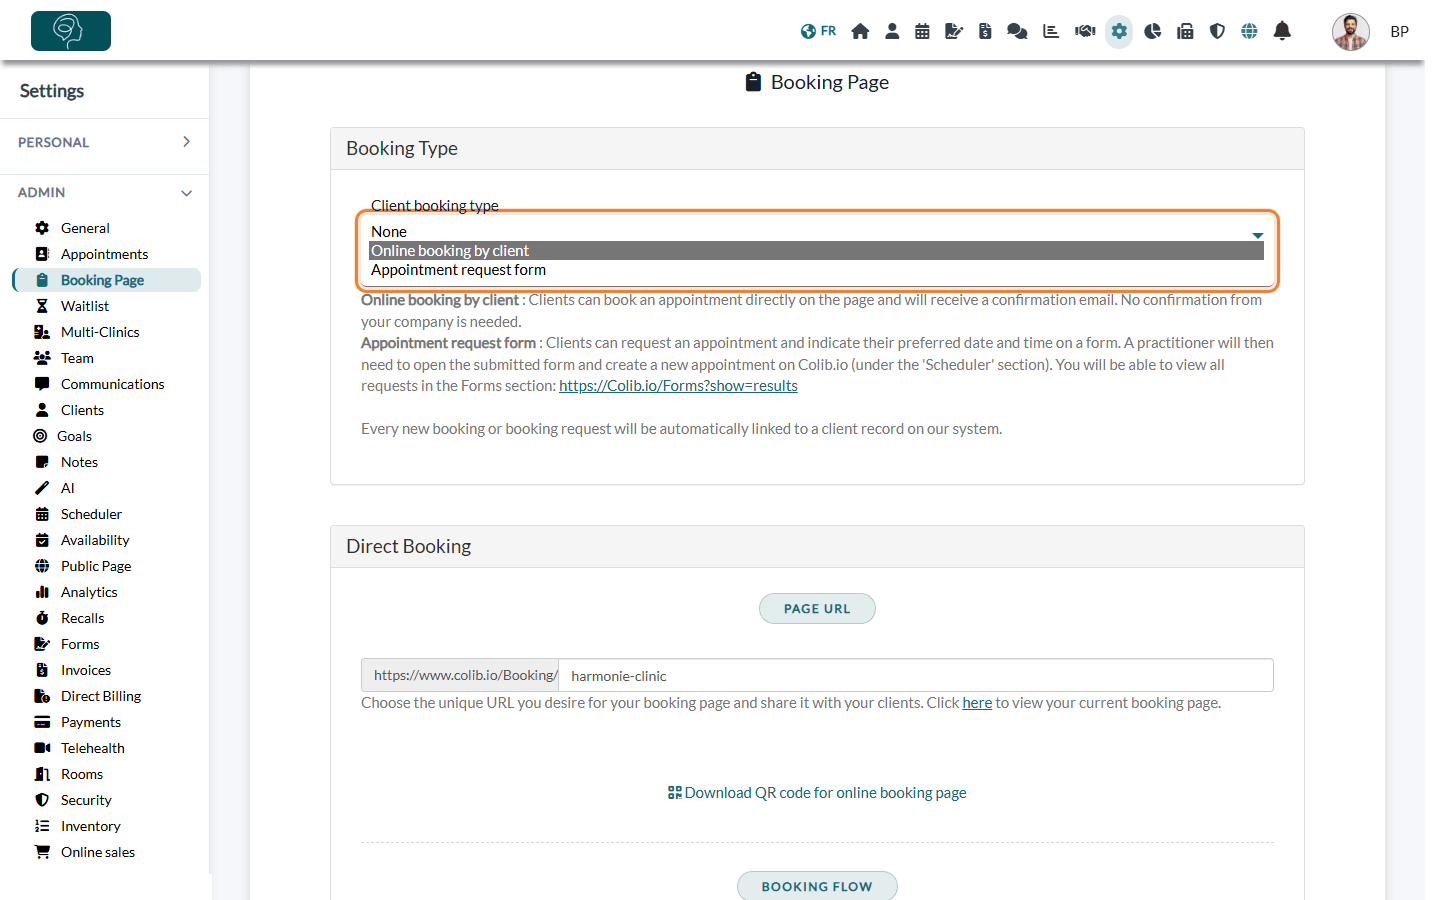
Task: Open the shield security icon in top bar
Action: pos(1217,31)
